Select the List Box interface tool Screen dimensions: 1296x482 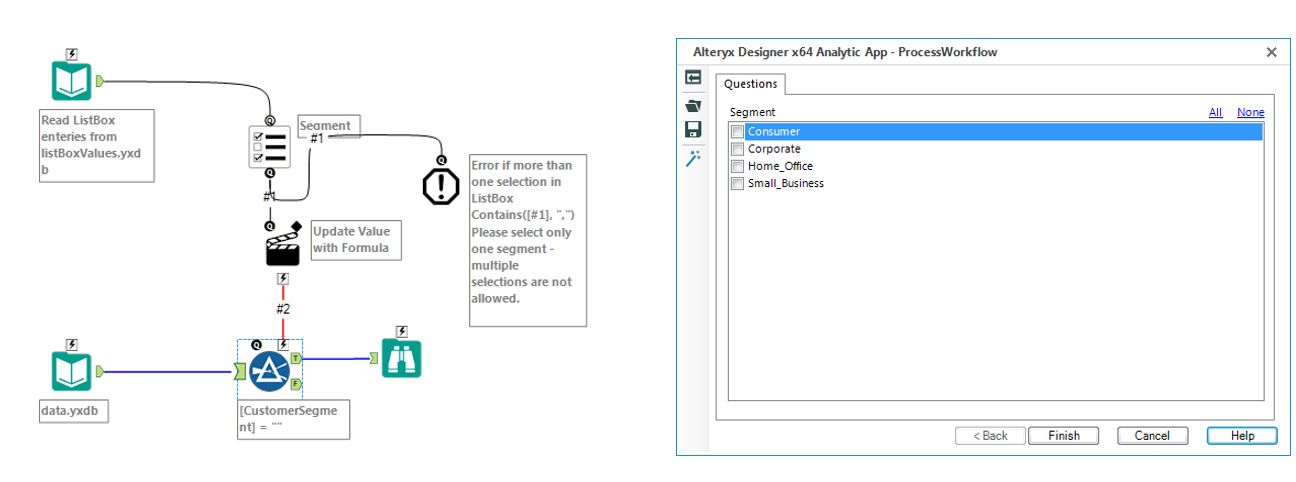[269, 147]
